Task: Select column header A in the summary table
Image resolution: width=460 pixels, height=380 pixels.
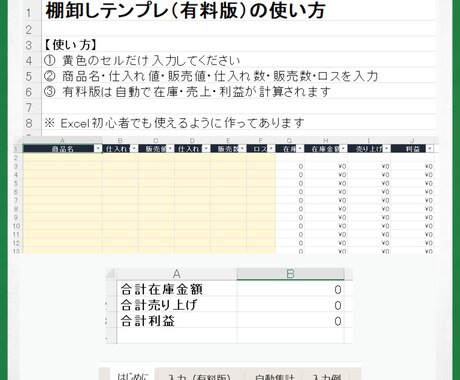Action: (x=177, y=274)
